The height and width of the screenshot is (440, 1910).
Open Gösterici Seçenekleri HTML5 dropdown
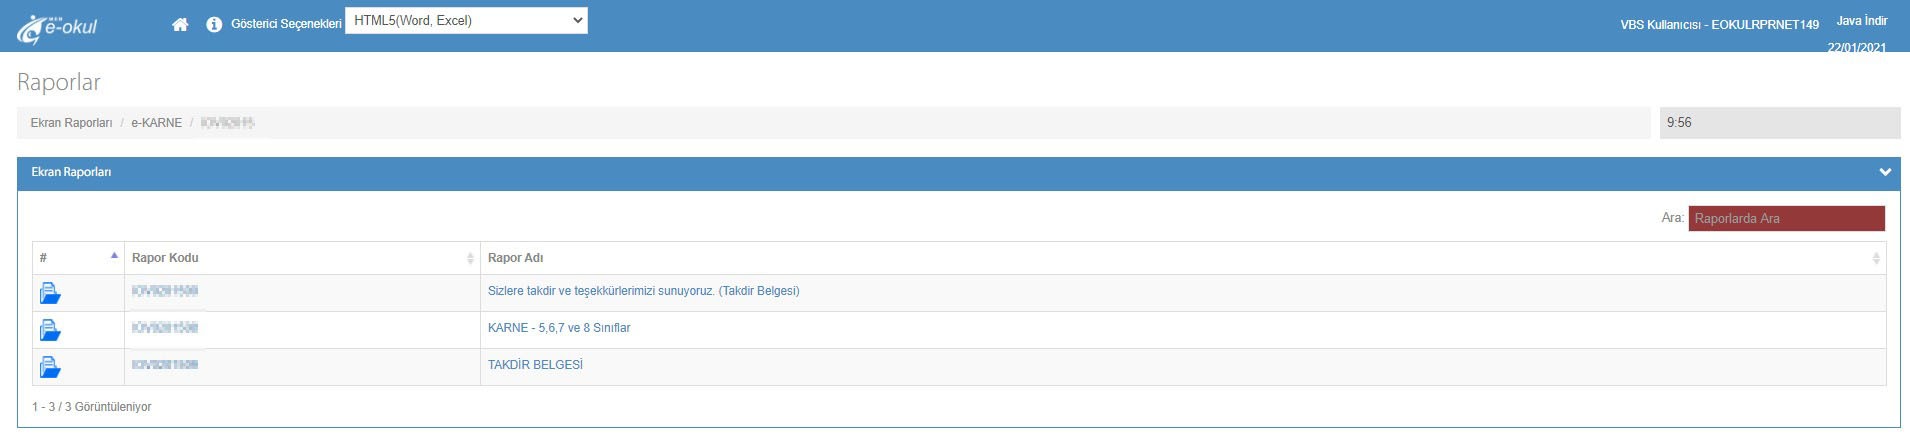[x=466, y=21]
